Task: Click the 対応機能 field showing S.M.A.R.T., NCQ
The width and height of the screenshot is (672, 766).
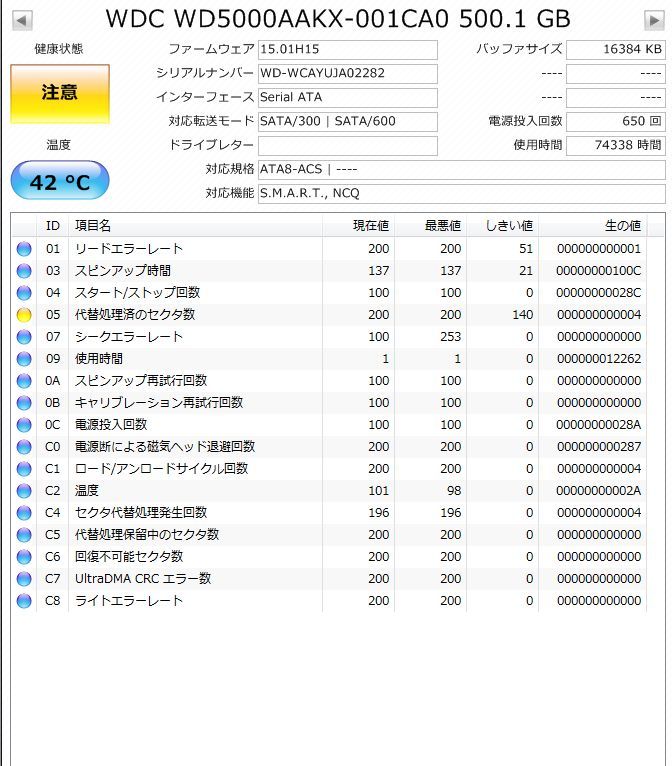Action: [x=462, y=193]
